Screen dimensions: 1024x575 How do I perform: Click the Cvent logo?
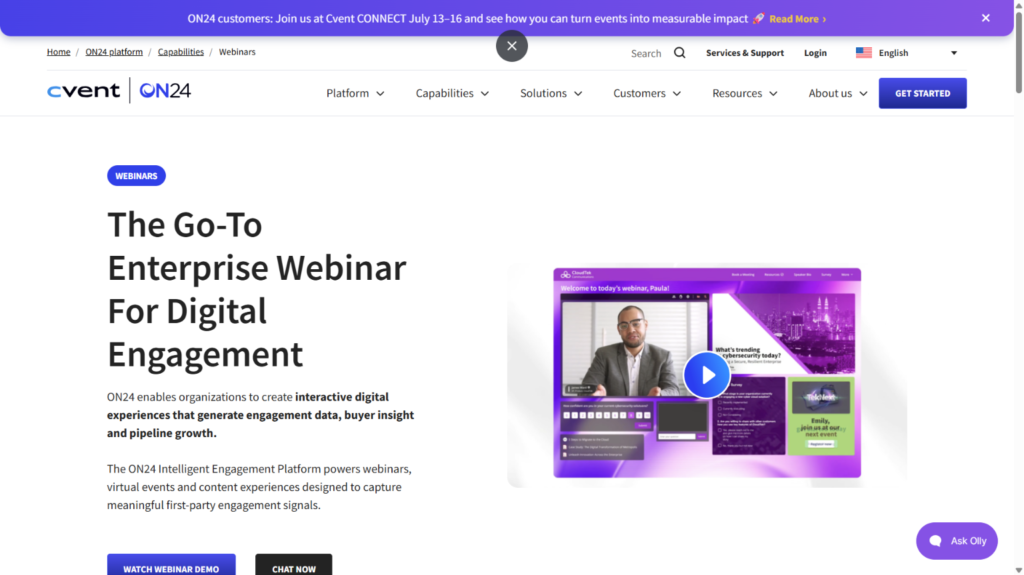click(83, 90)
